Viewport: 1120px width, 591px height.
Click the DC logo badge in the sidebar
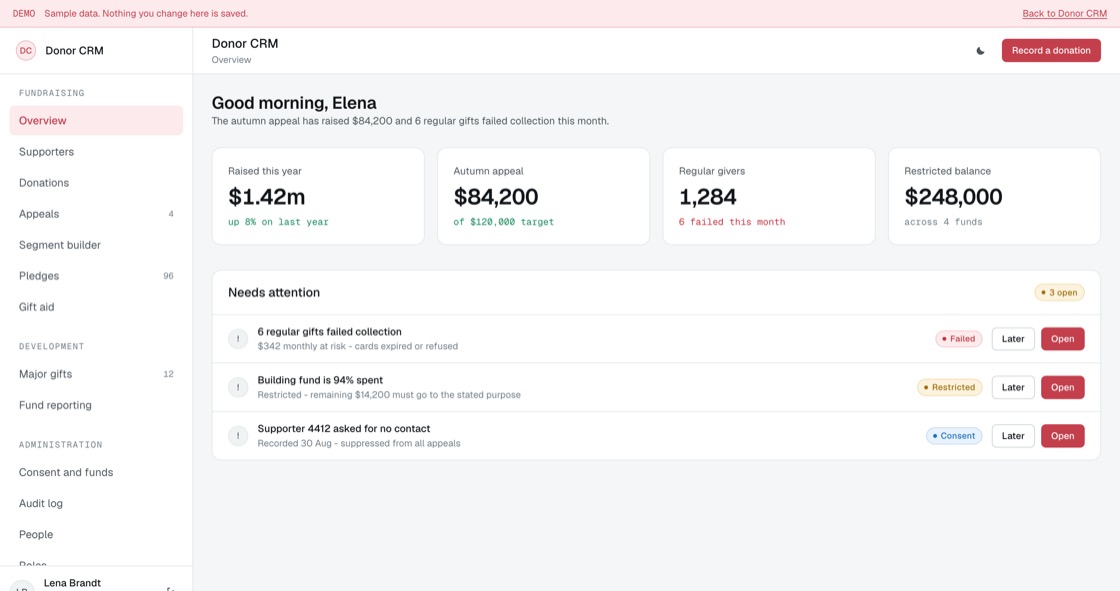point(26,51)
